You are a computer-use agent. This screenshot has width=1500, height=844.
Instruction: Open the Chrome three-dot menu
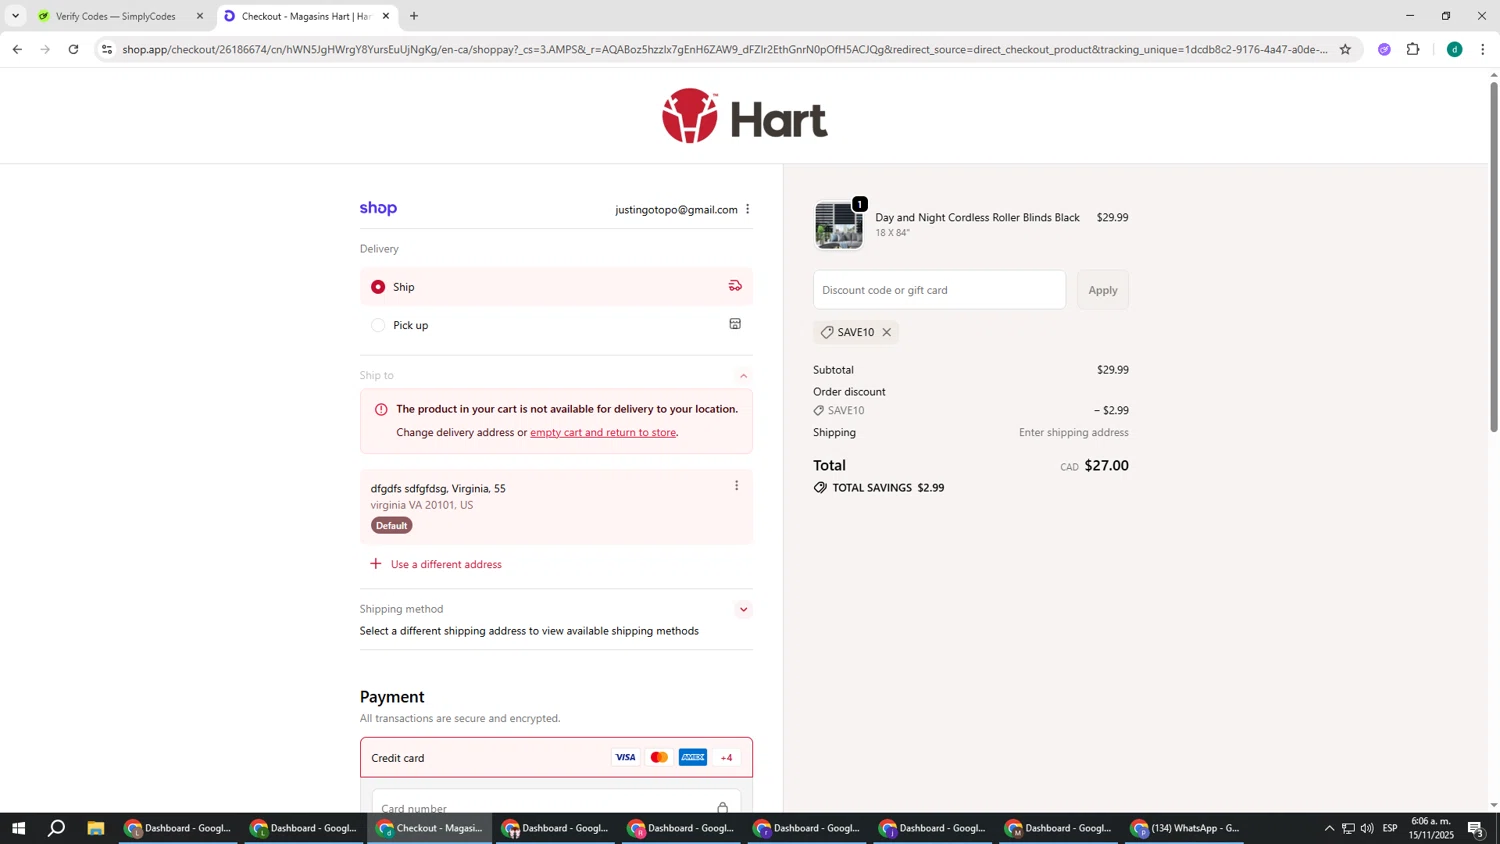[x=1483, y=49]
